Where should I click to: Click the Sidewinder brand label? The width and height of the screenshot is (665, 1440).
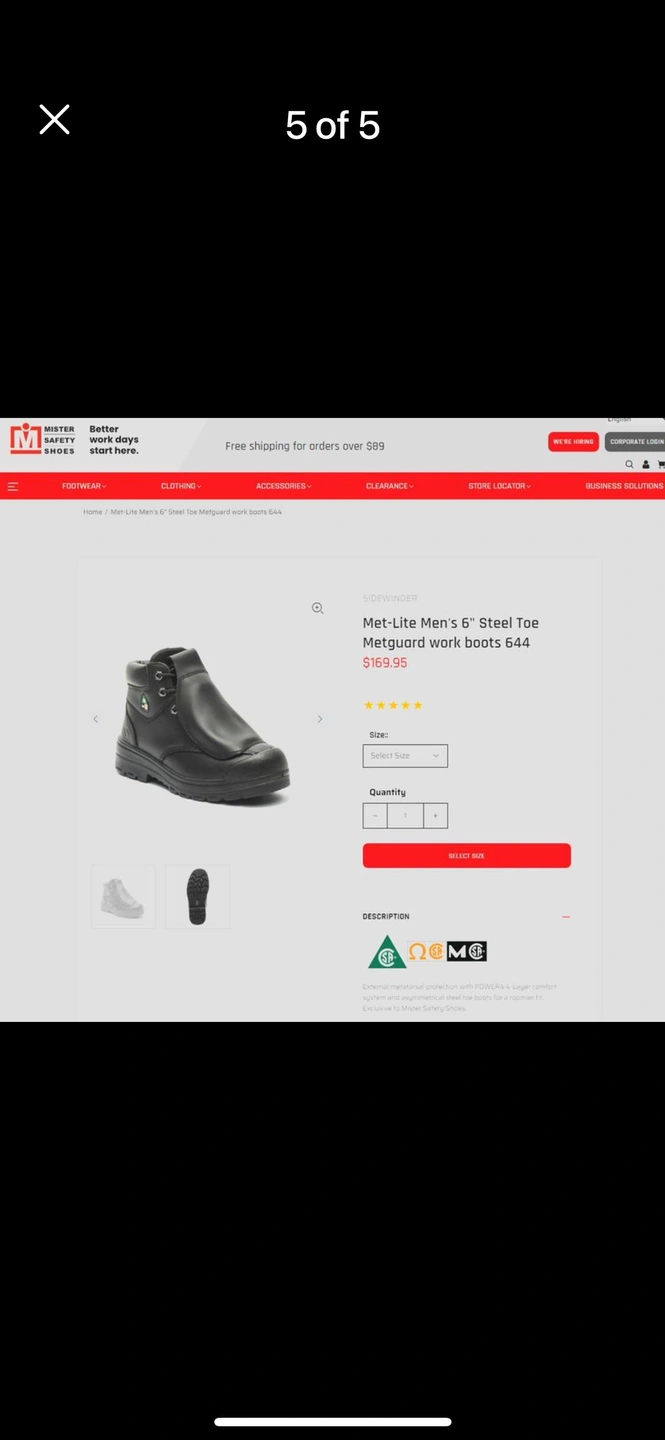(390, 598)
